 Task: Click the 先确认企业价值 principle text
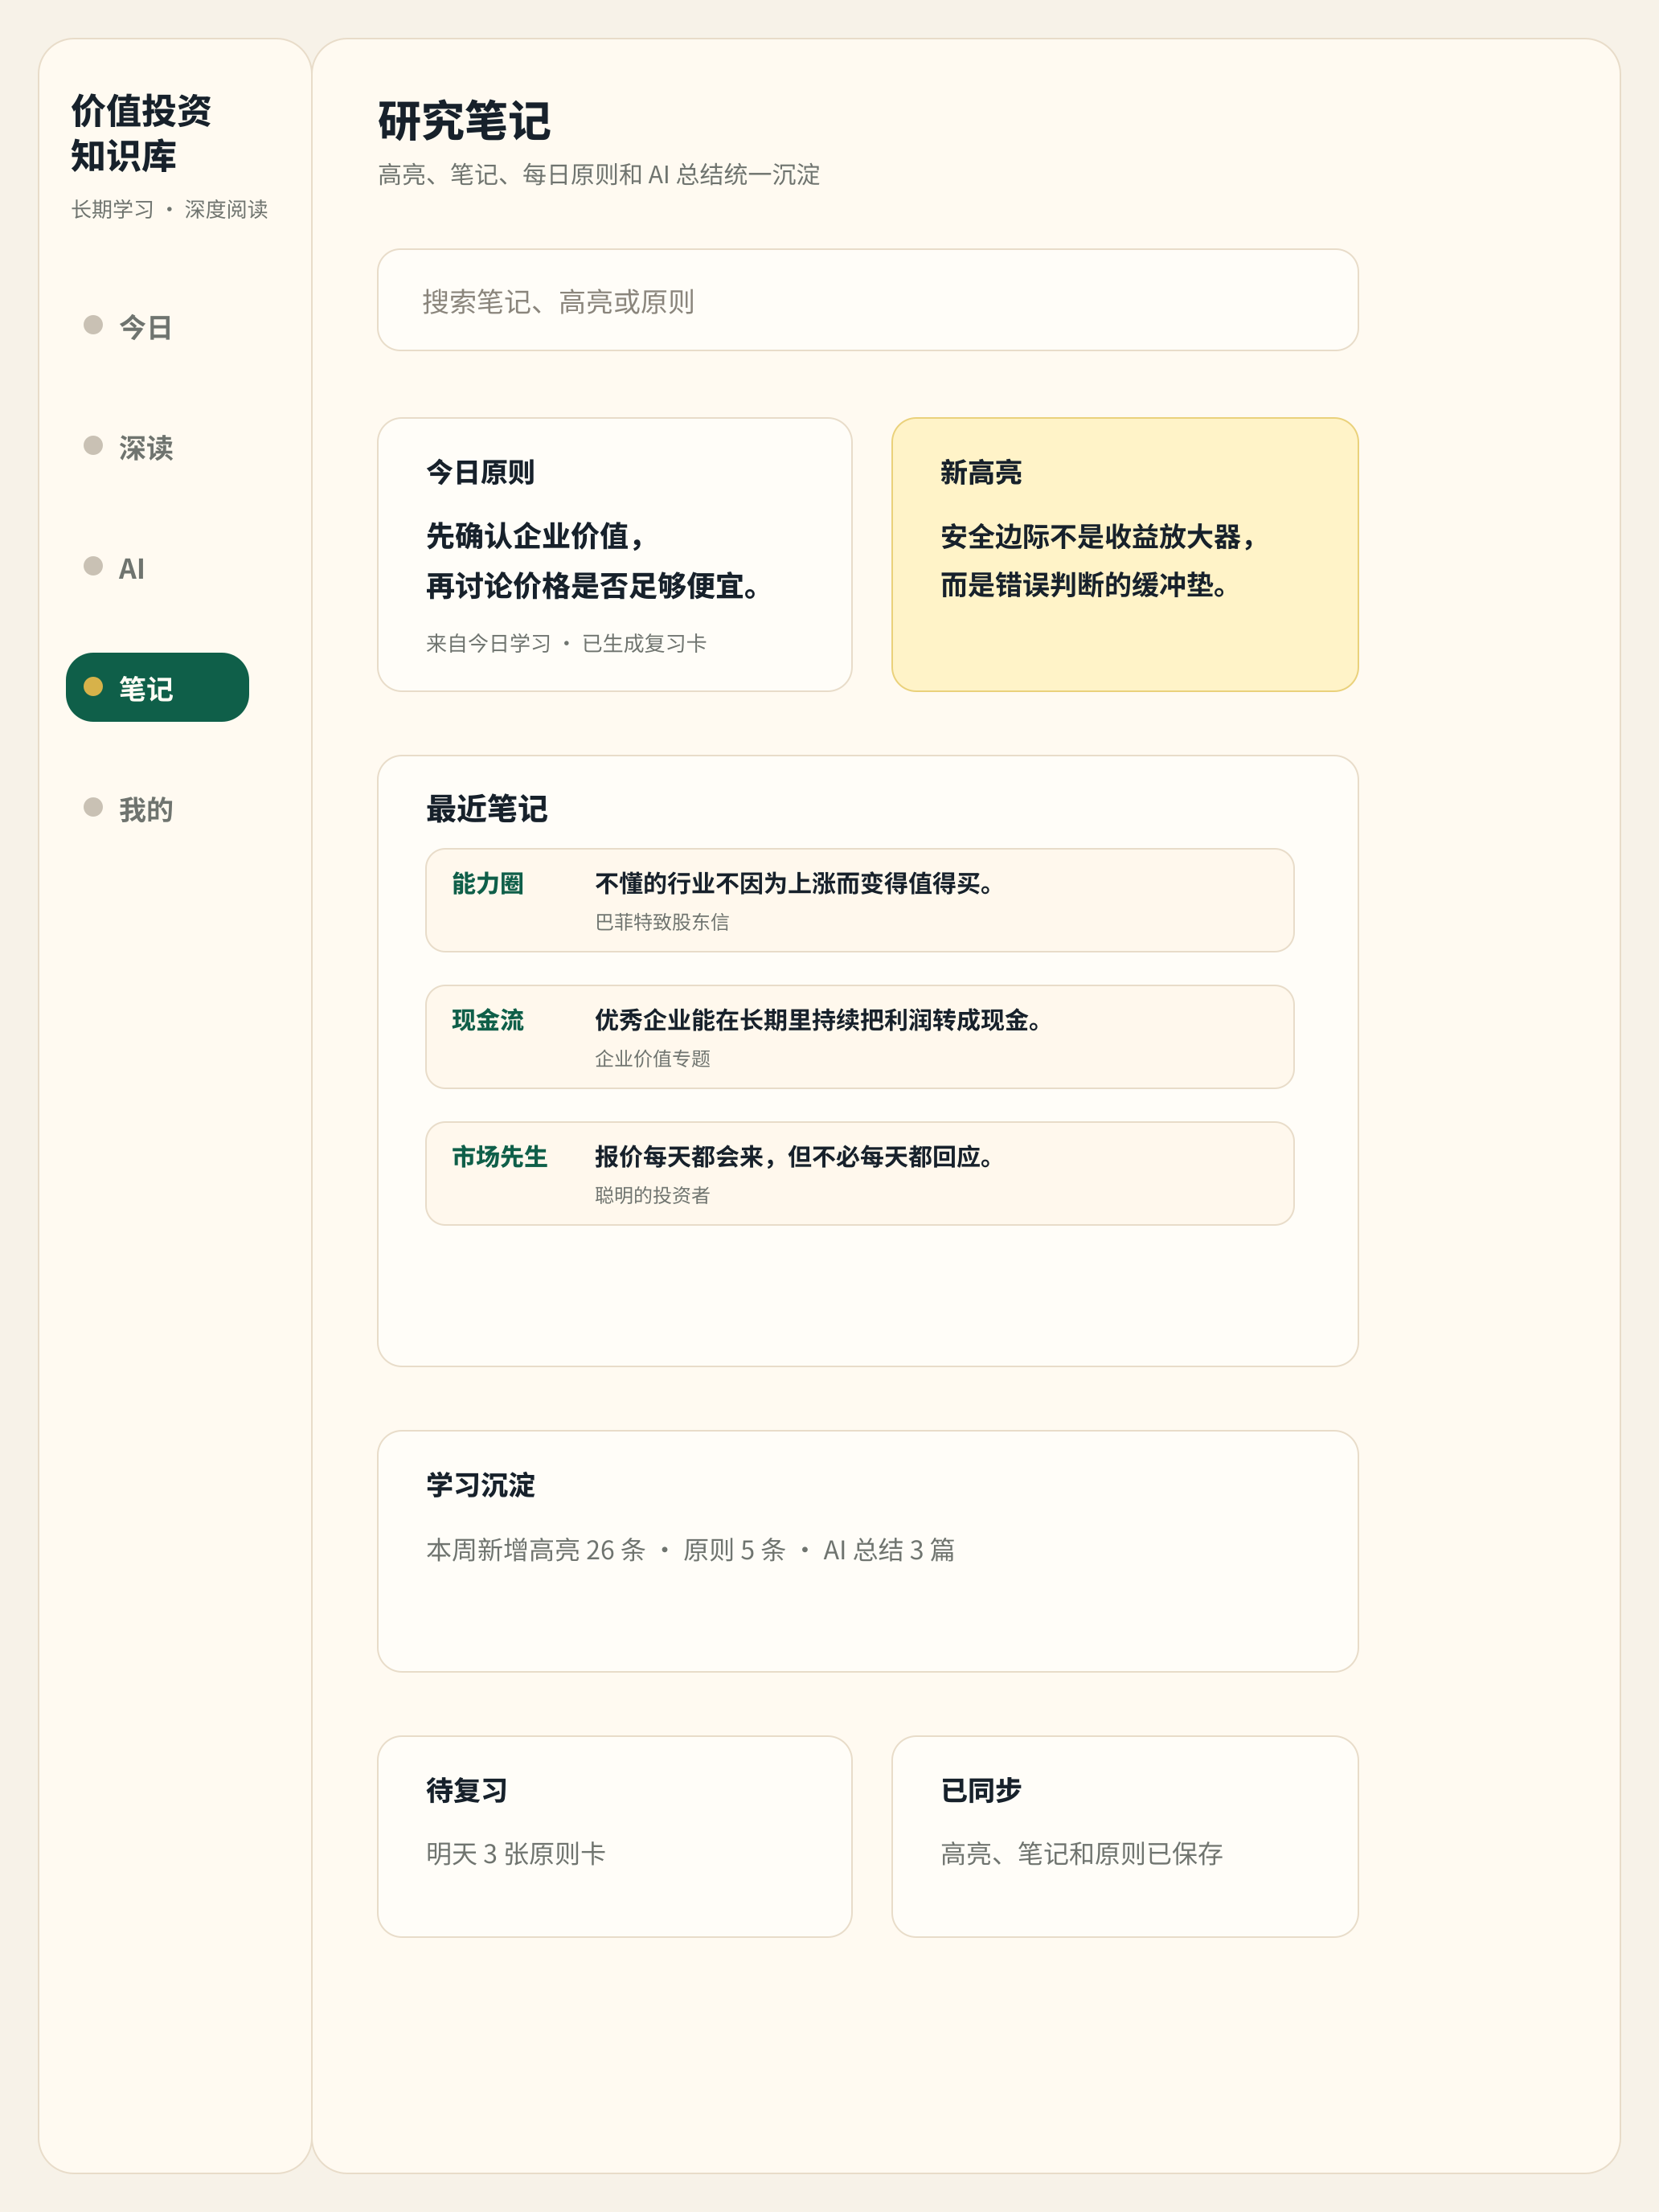[537, 537]
